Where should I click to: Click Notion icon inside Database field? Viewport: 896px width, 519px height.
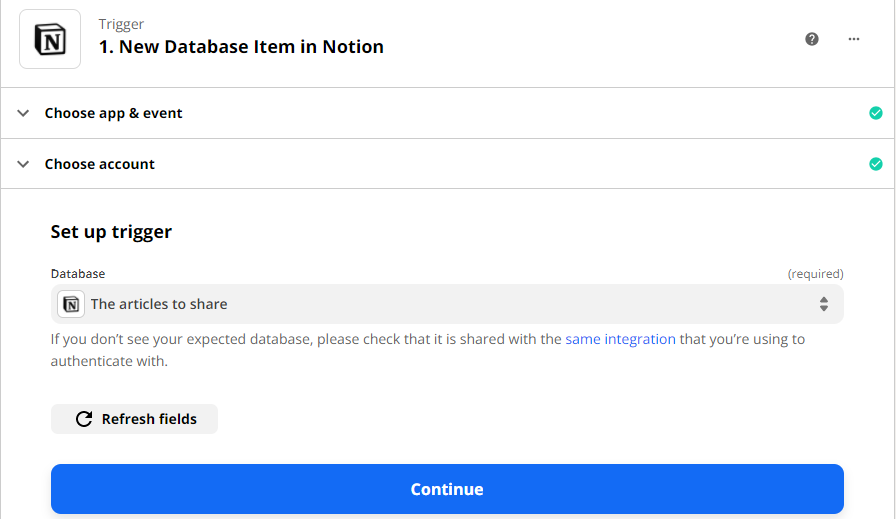click(71, 304)
